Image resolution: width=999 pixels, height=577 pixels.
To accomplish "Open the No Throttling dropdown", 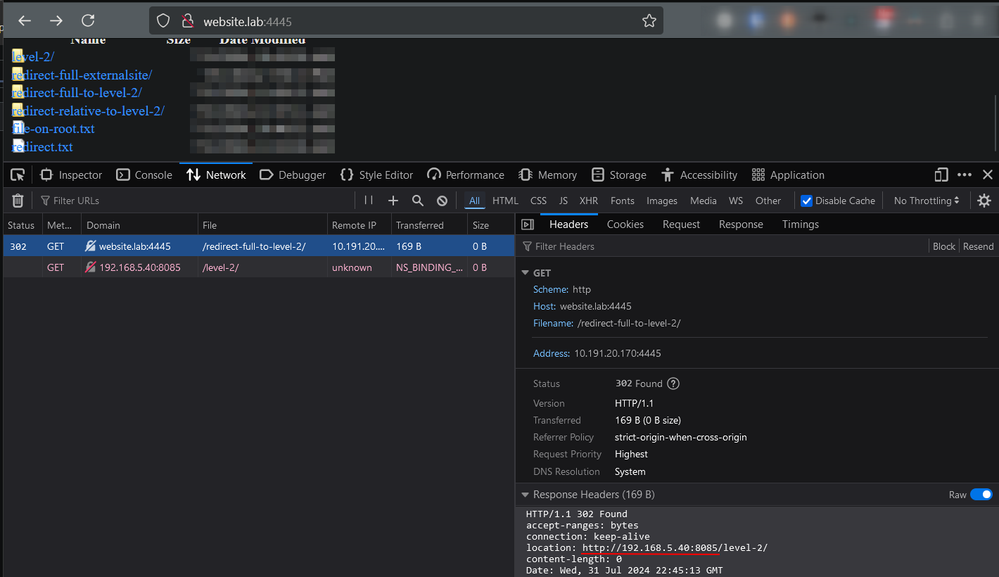I will [926, 201].
